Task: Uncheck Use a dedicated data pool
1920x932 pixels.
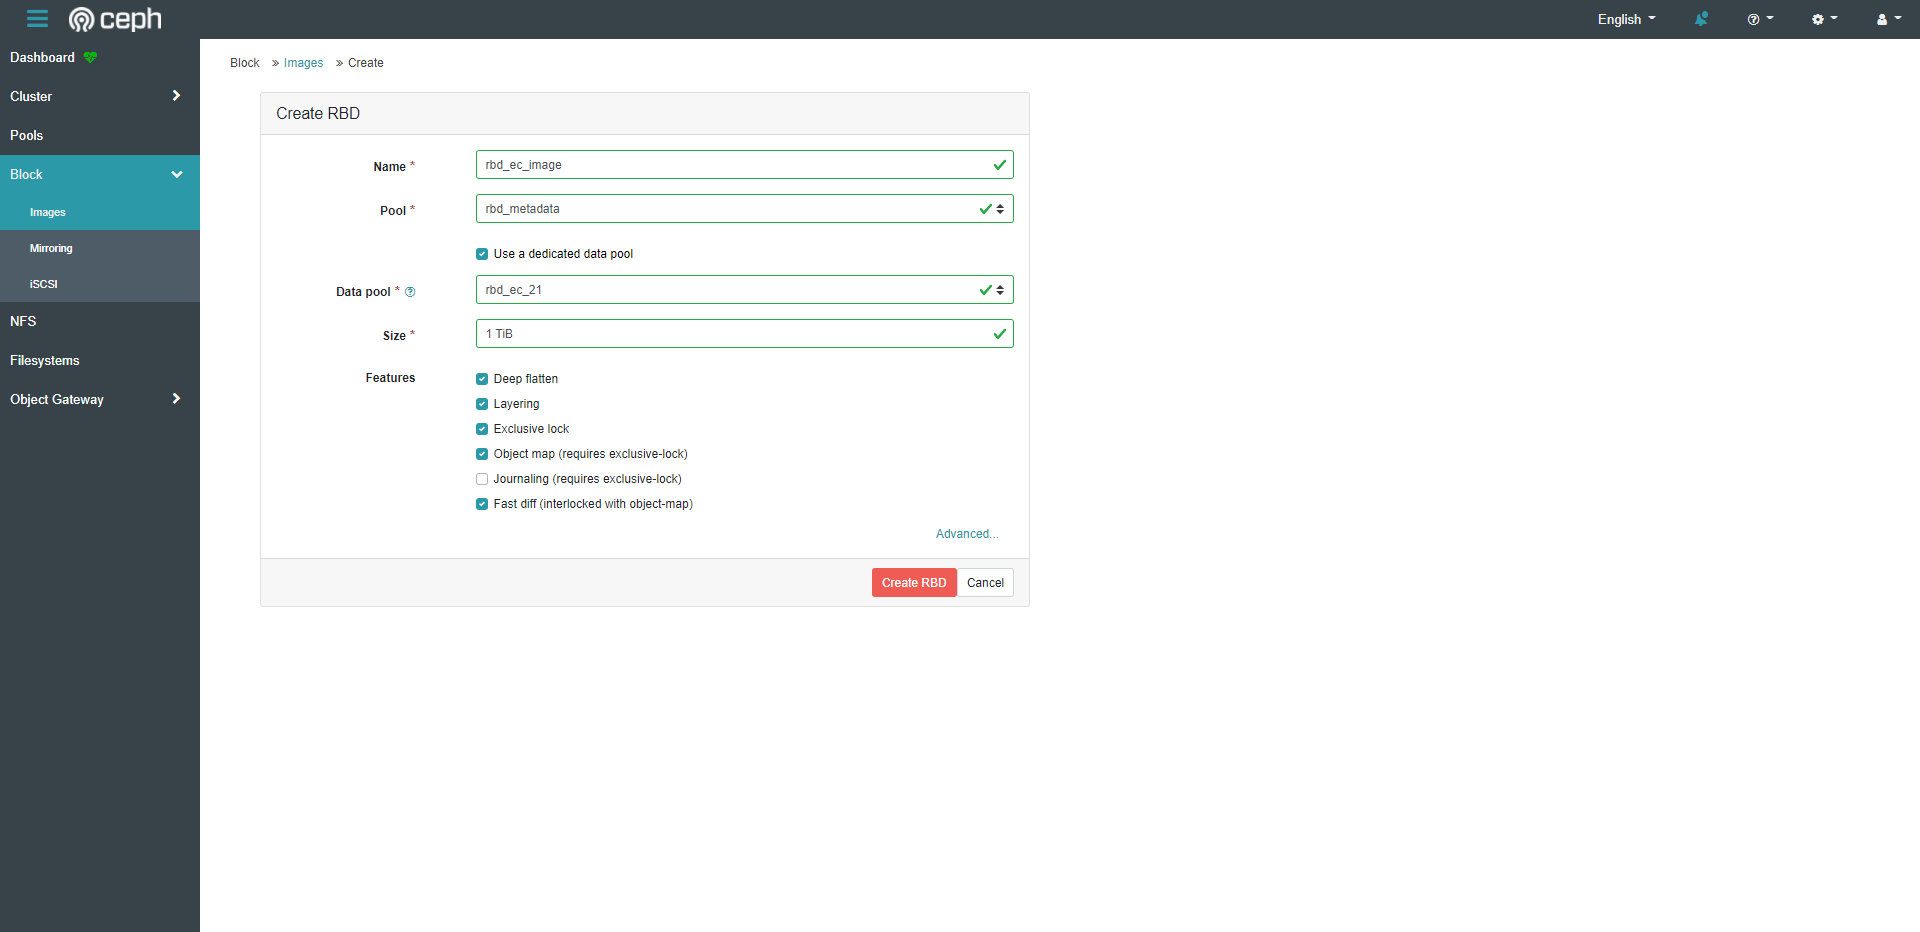Action: tap(482, 254)
